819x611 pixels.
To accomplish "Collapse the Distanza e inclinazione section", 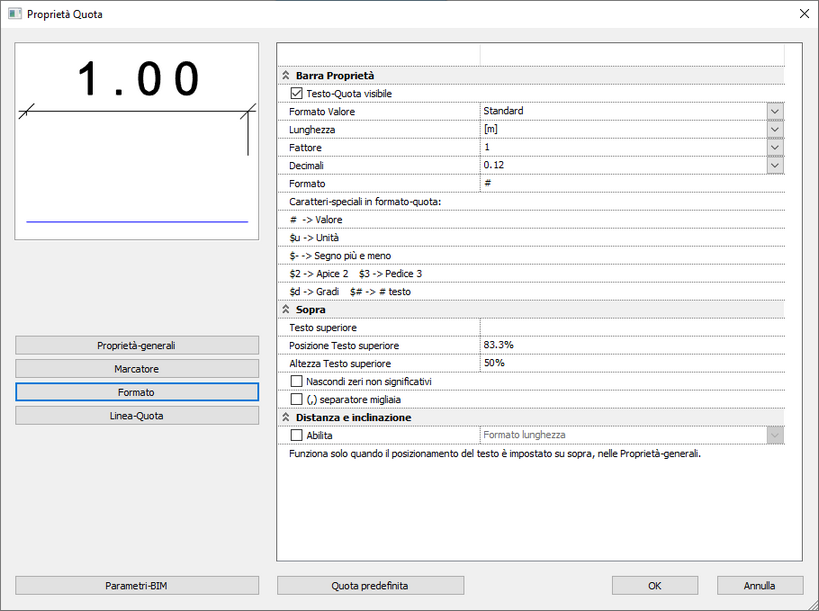I will (286, 417).
